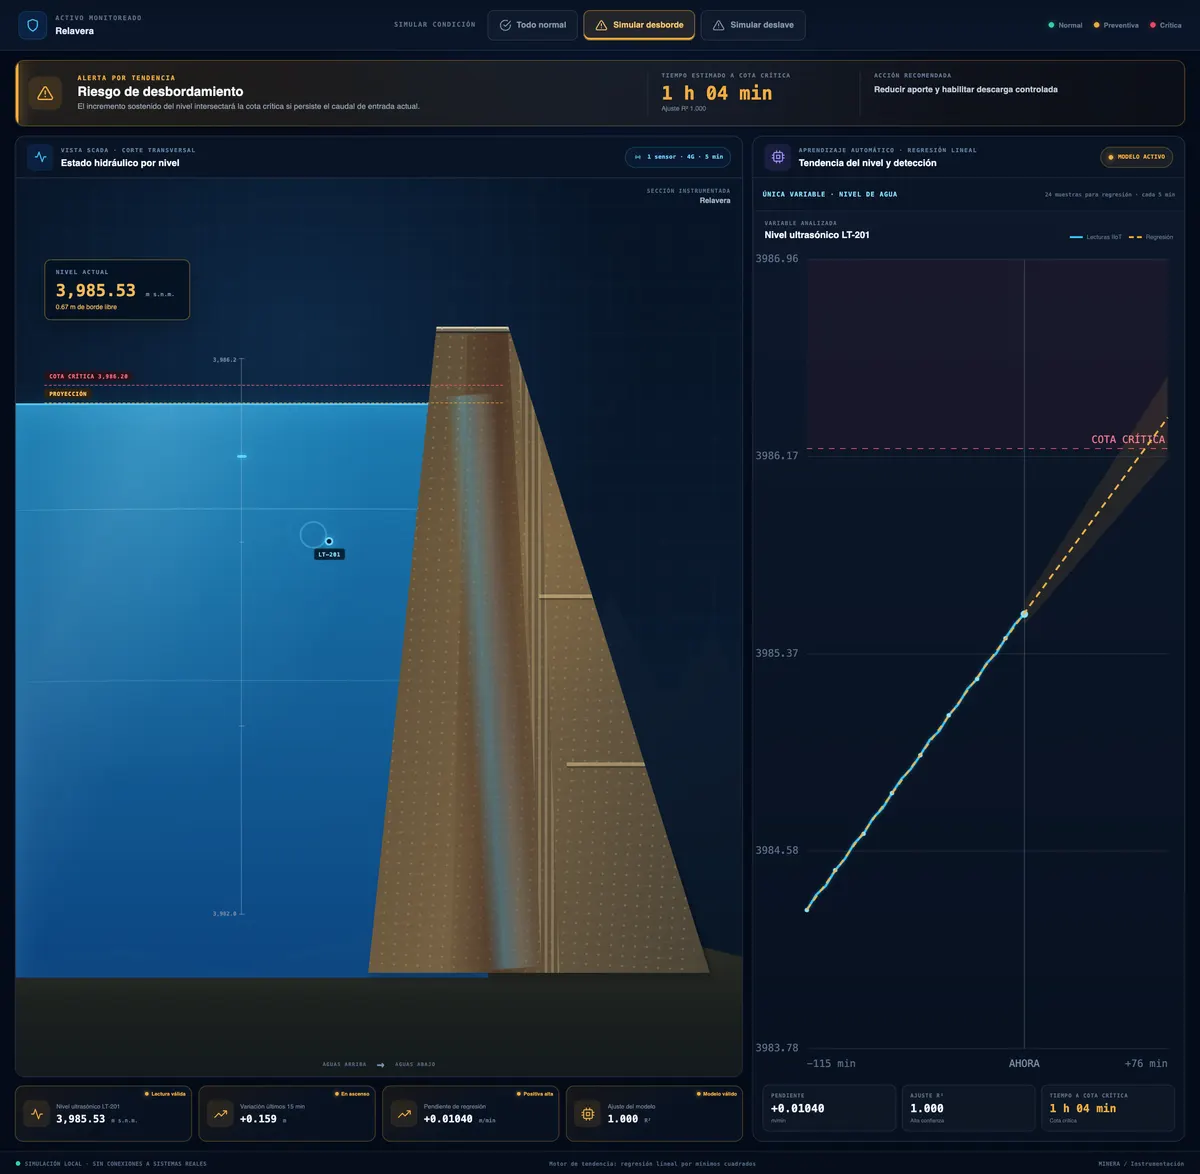The width and height of the screenshot is (1200, 1174).
Task: Click the chip icon in Ajuste del modelo card
Action: (588, 1114)
